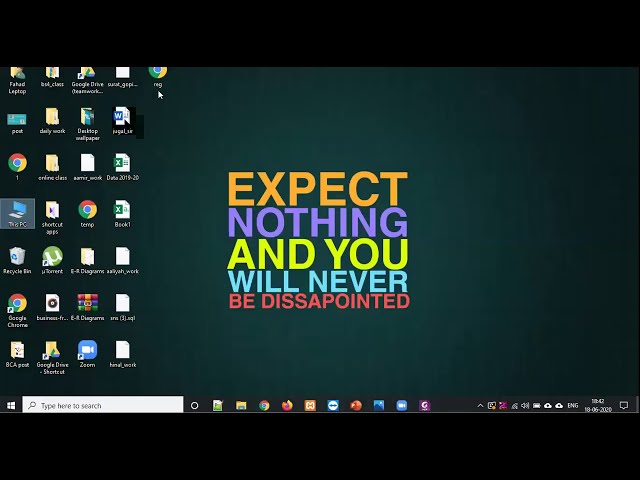640x480 pixels.
Task: Open File Explorer from the taskbar
Action: (x=241, y=405)
